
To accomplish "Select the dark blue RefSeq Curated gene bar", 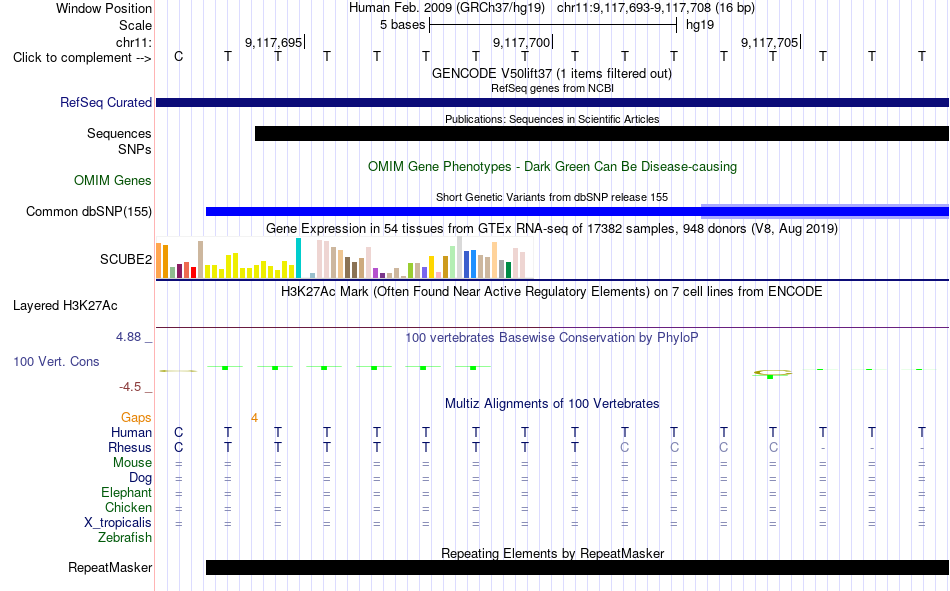I will (x=552, y=102).
